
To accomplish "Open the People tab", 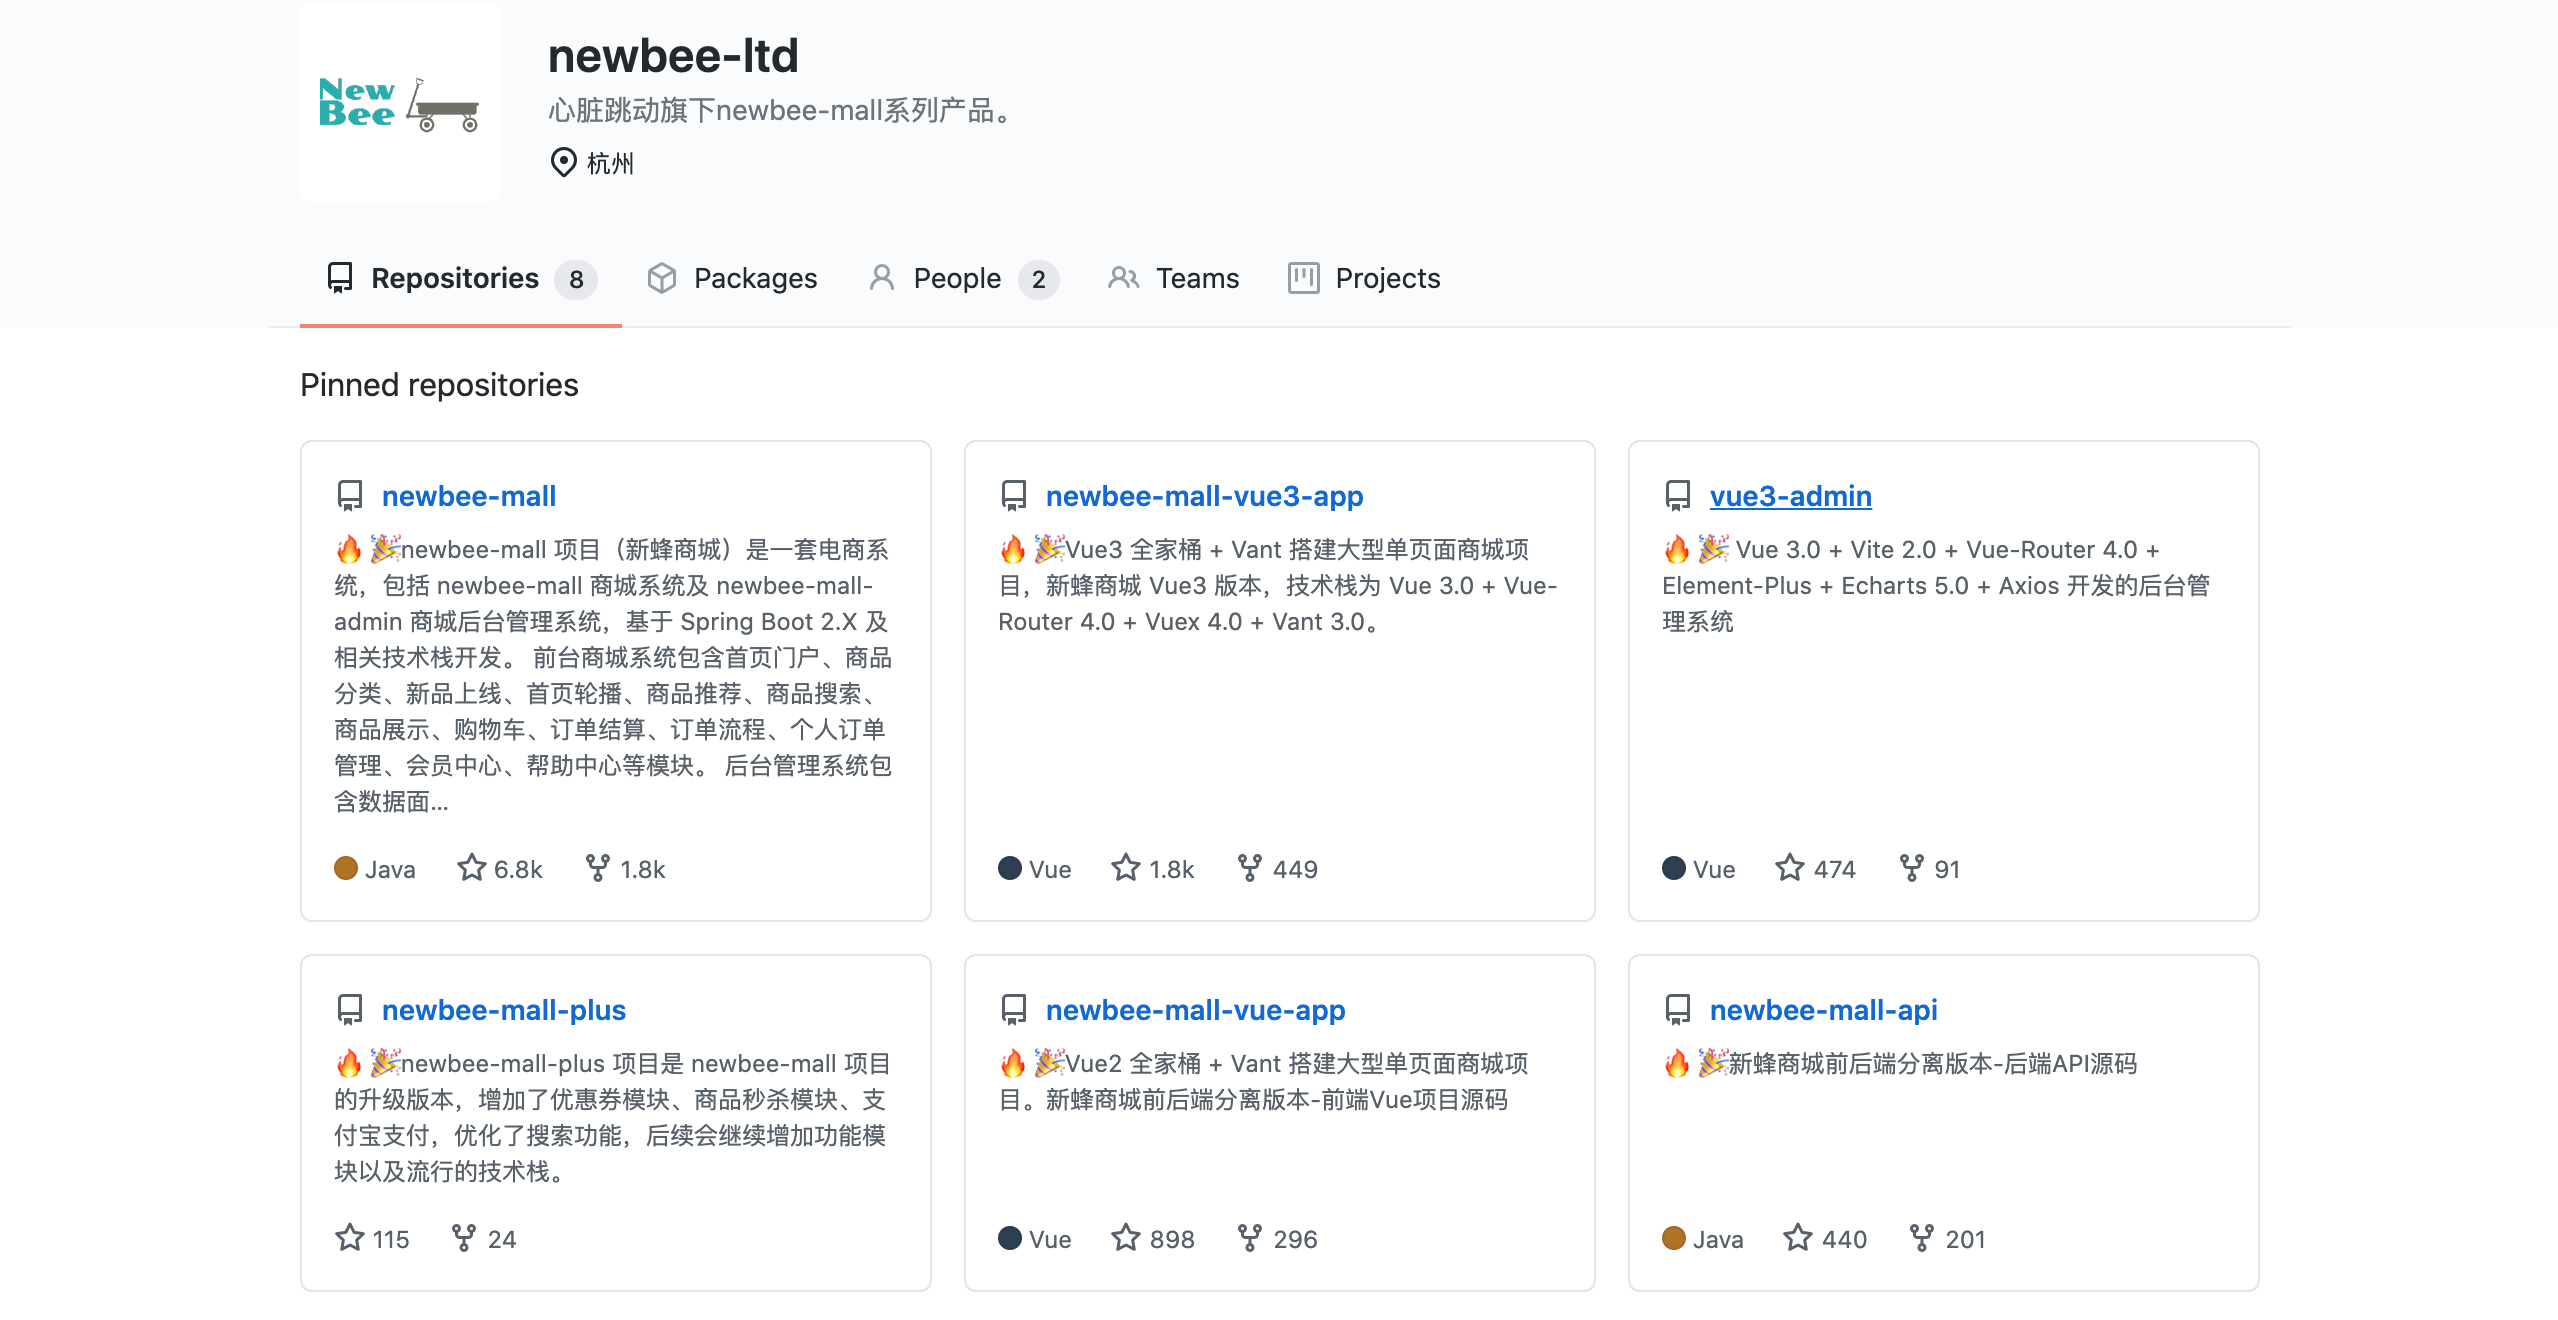I will coord(957,278).
